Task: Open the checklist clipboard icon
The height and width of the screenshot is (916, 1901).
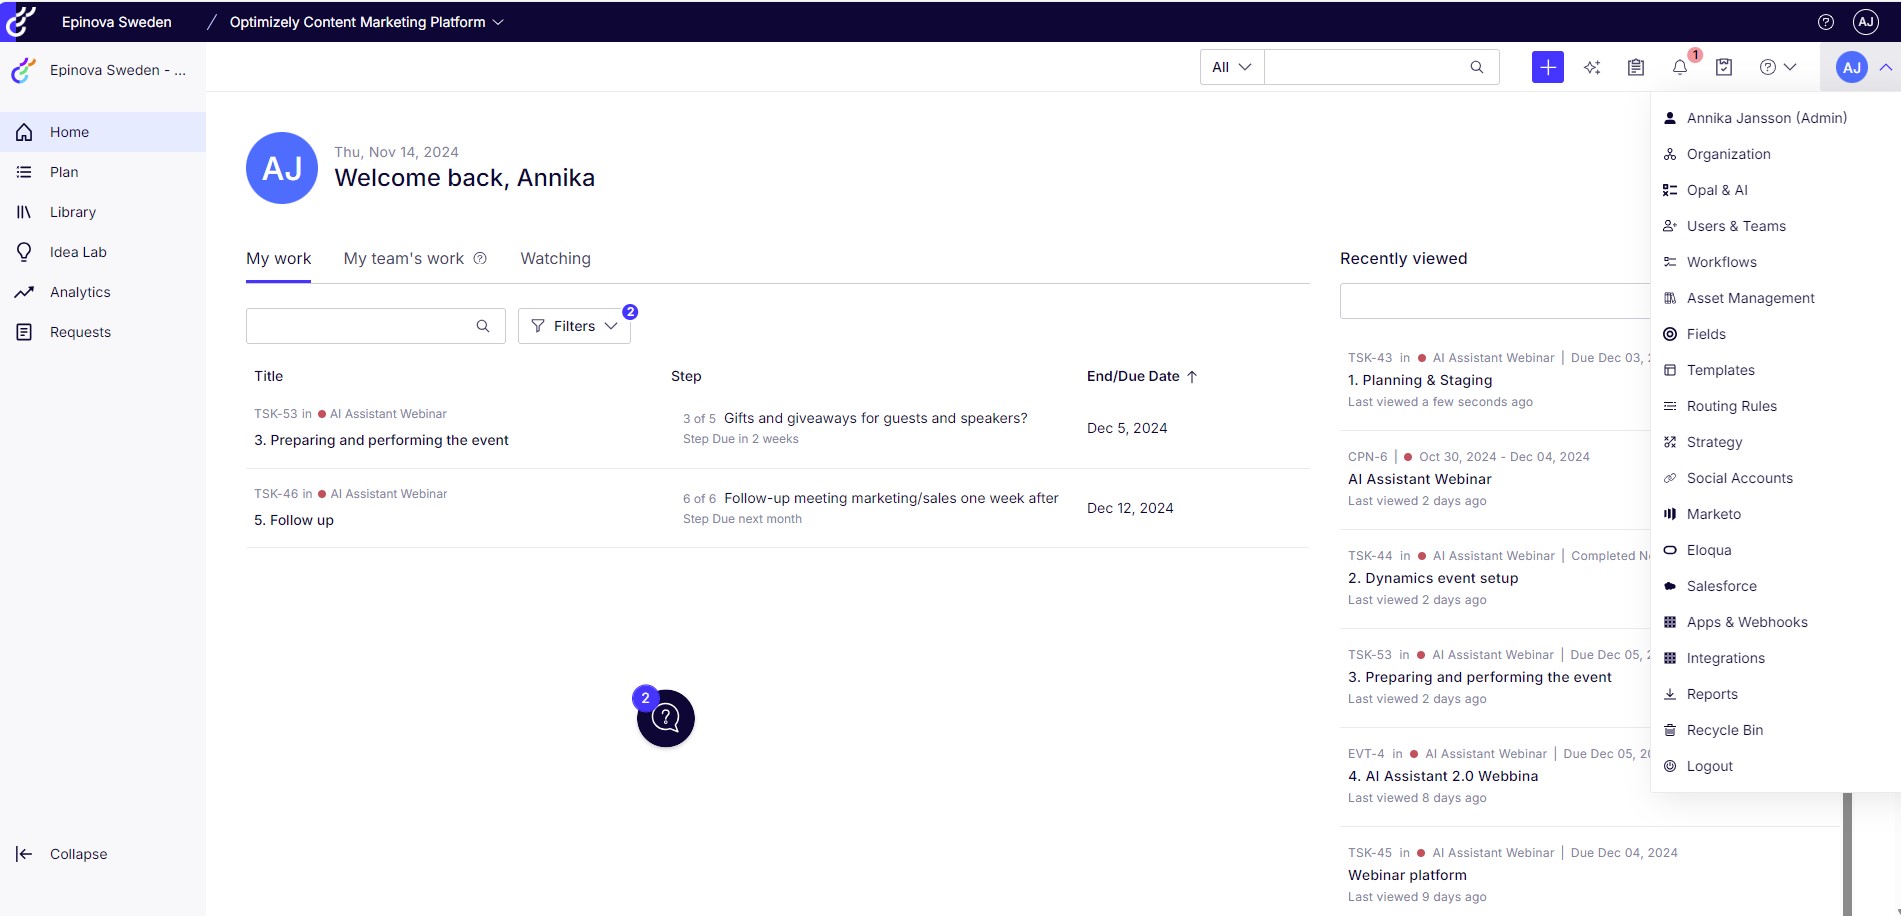Action: 1724,67
